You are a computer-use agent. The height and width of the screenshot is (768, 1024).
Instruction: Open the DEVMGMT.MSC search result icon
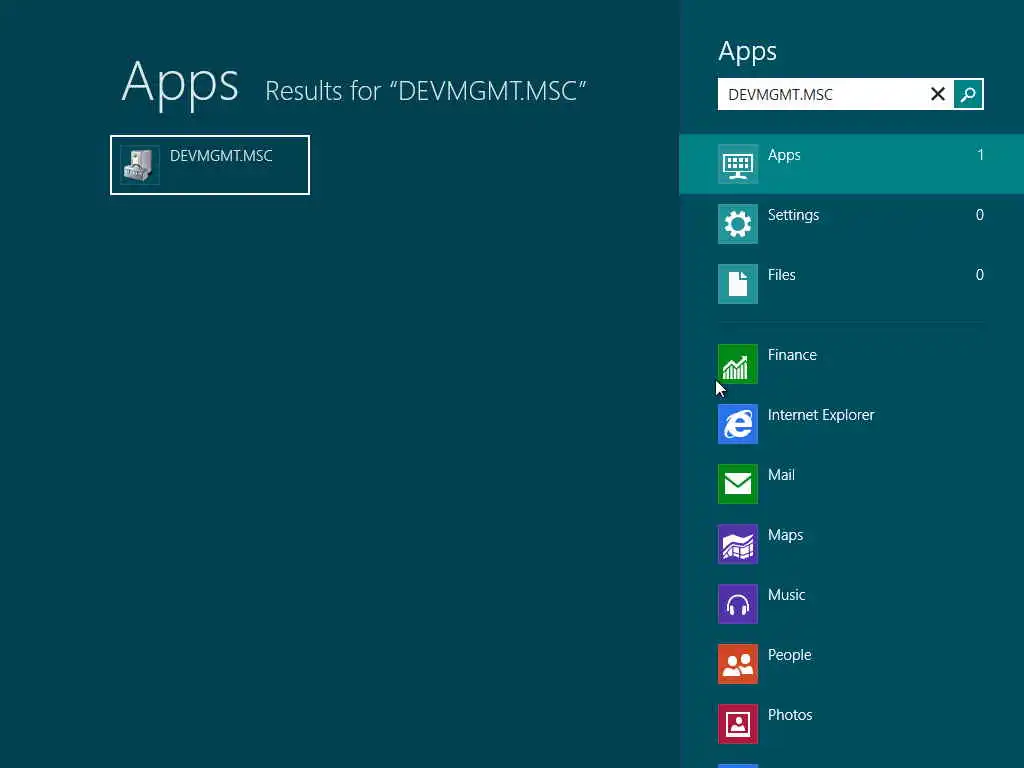coord(140,165)
